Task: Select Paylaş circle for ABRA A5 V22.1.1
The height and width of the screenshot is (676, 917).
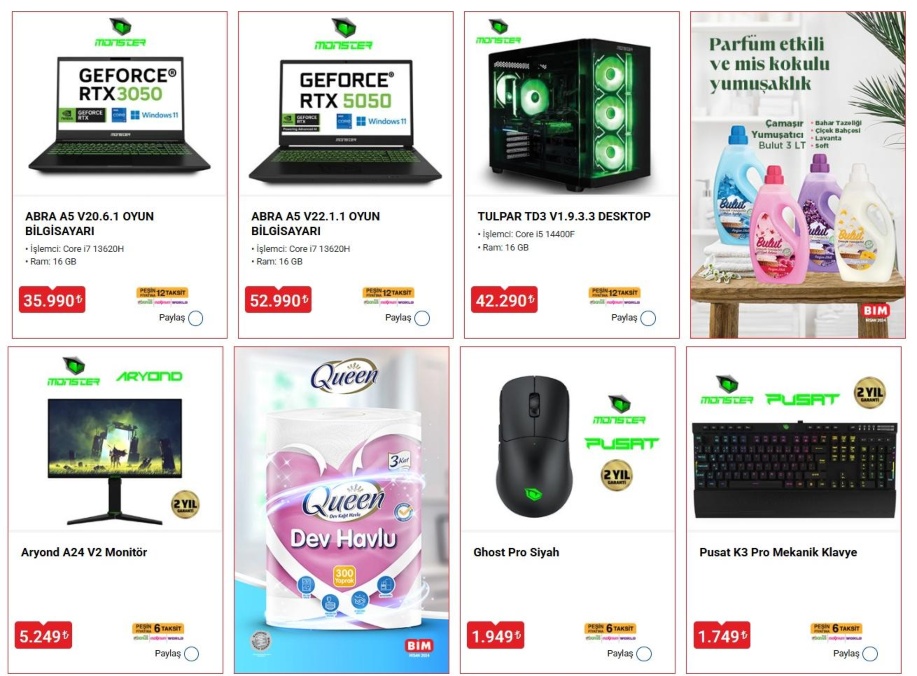Action: pyautogui.click(x=422, y=318)
